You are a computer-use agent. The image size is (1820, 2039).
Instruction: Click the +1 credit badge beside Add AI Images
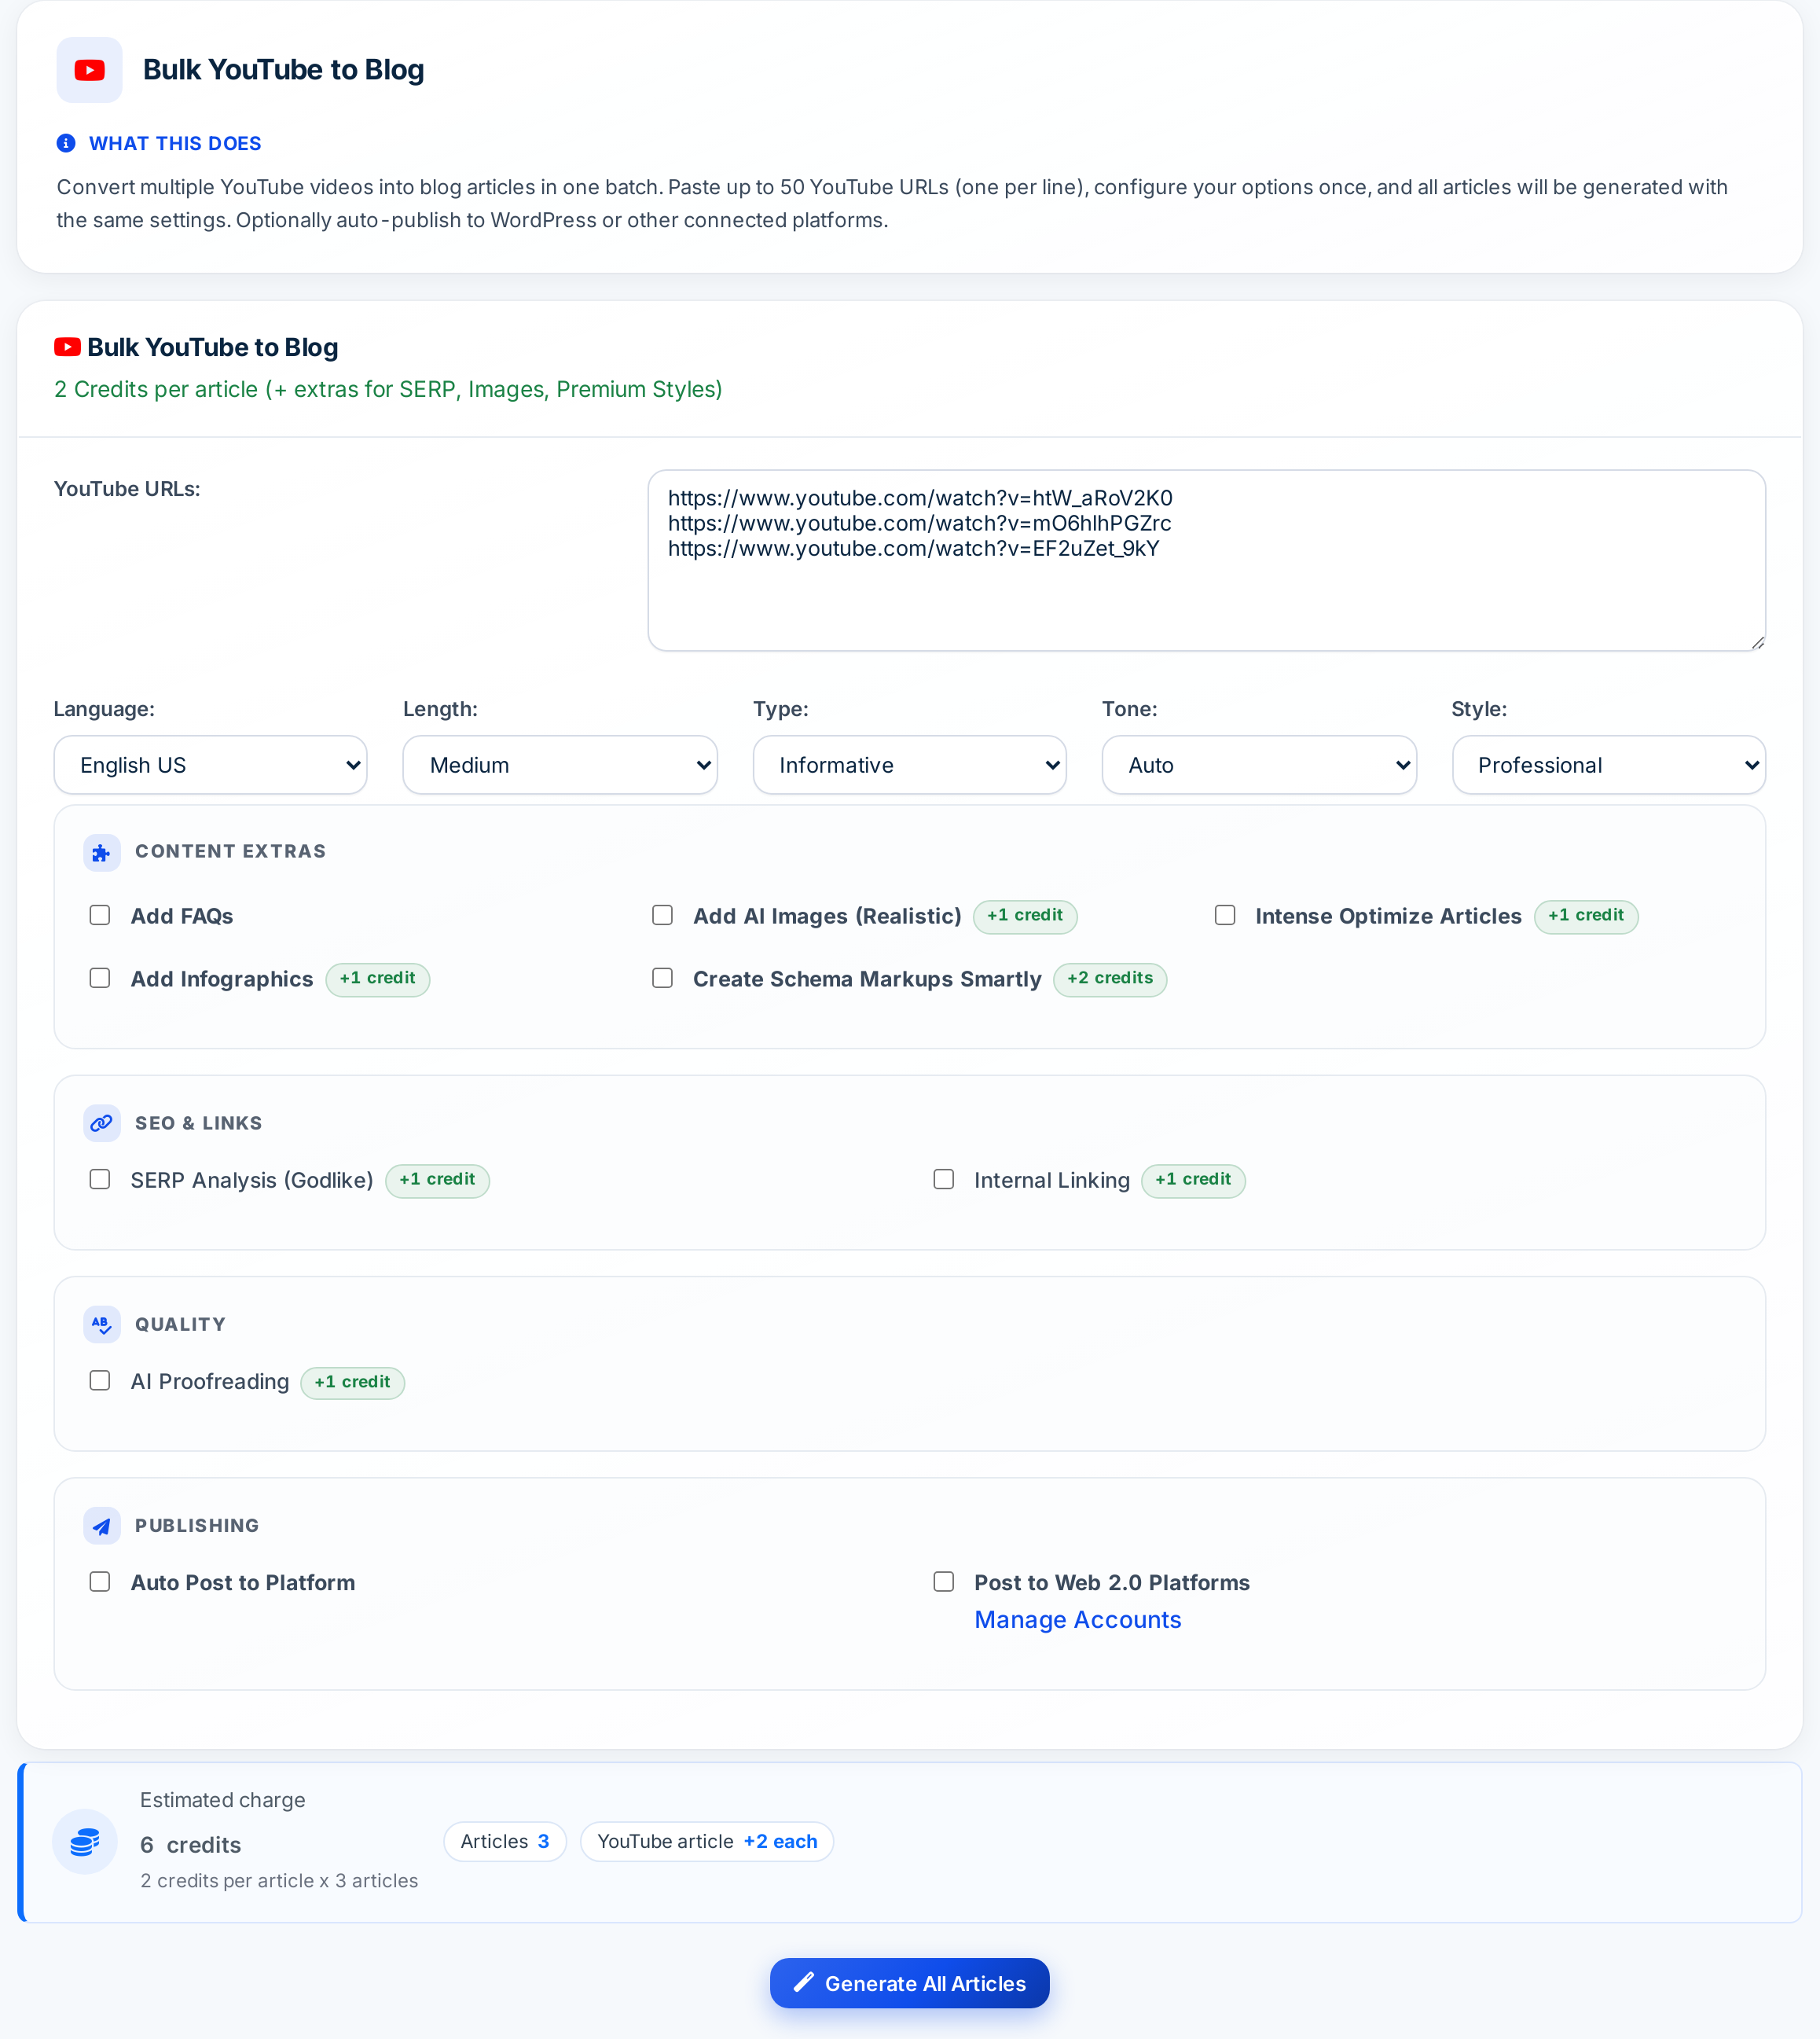click(1025, 916)
